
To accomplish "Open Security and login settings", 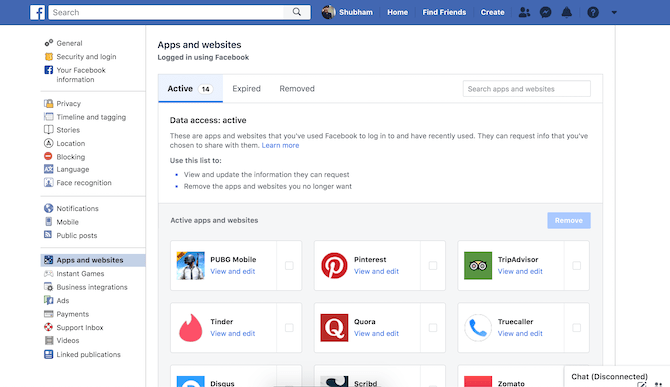I will 86,56.
